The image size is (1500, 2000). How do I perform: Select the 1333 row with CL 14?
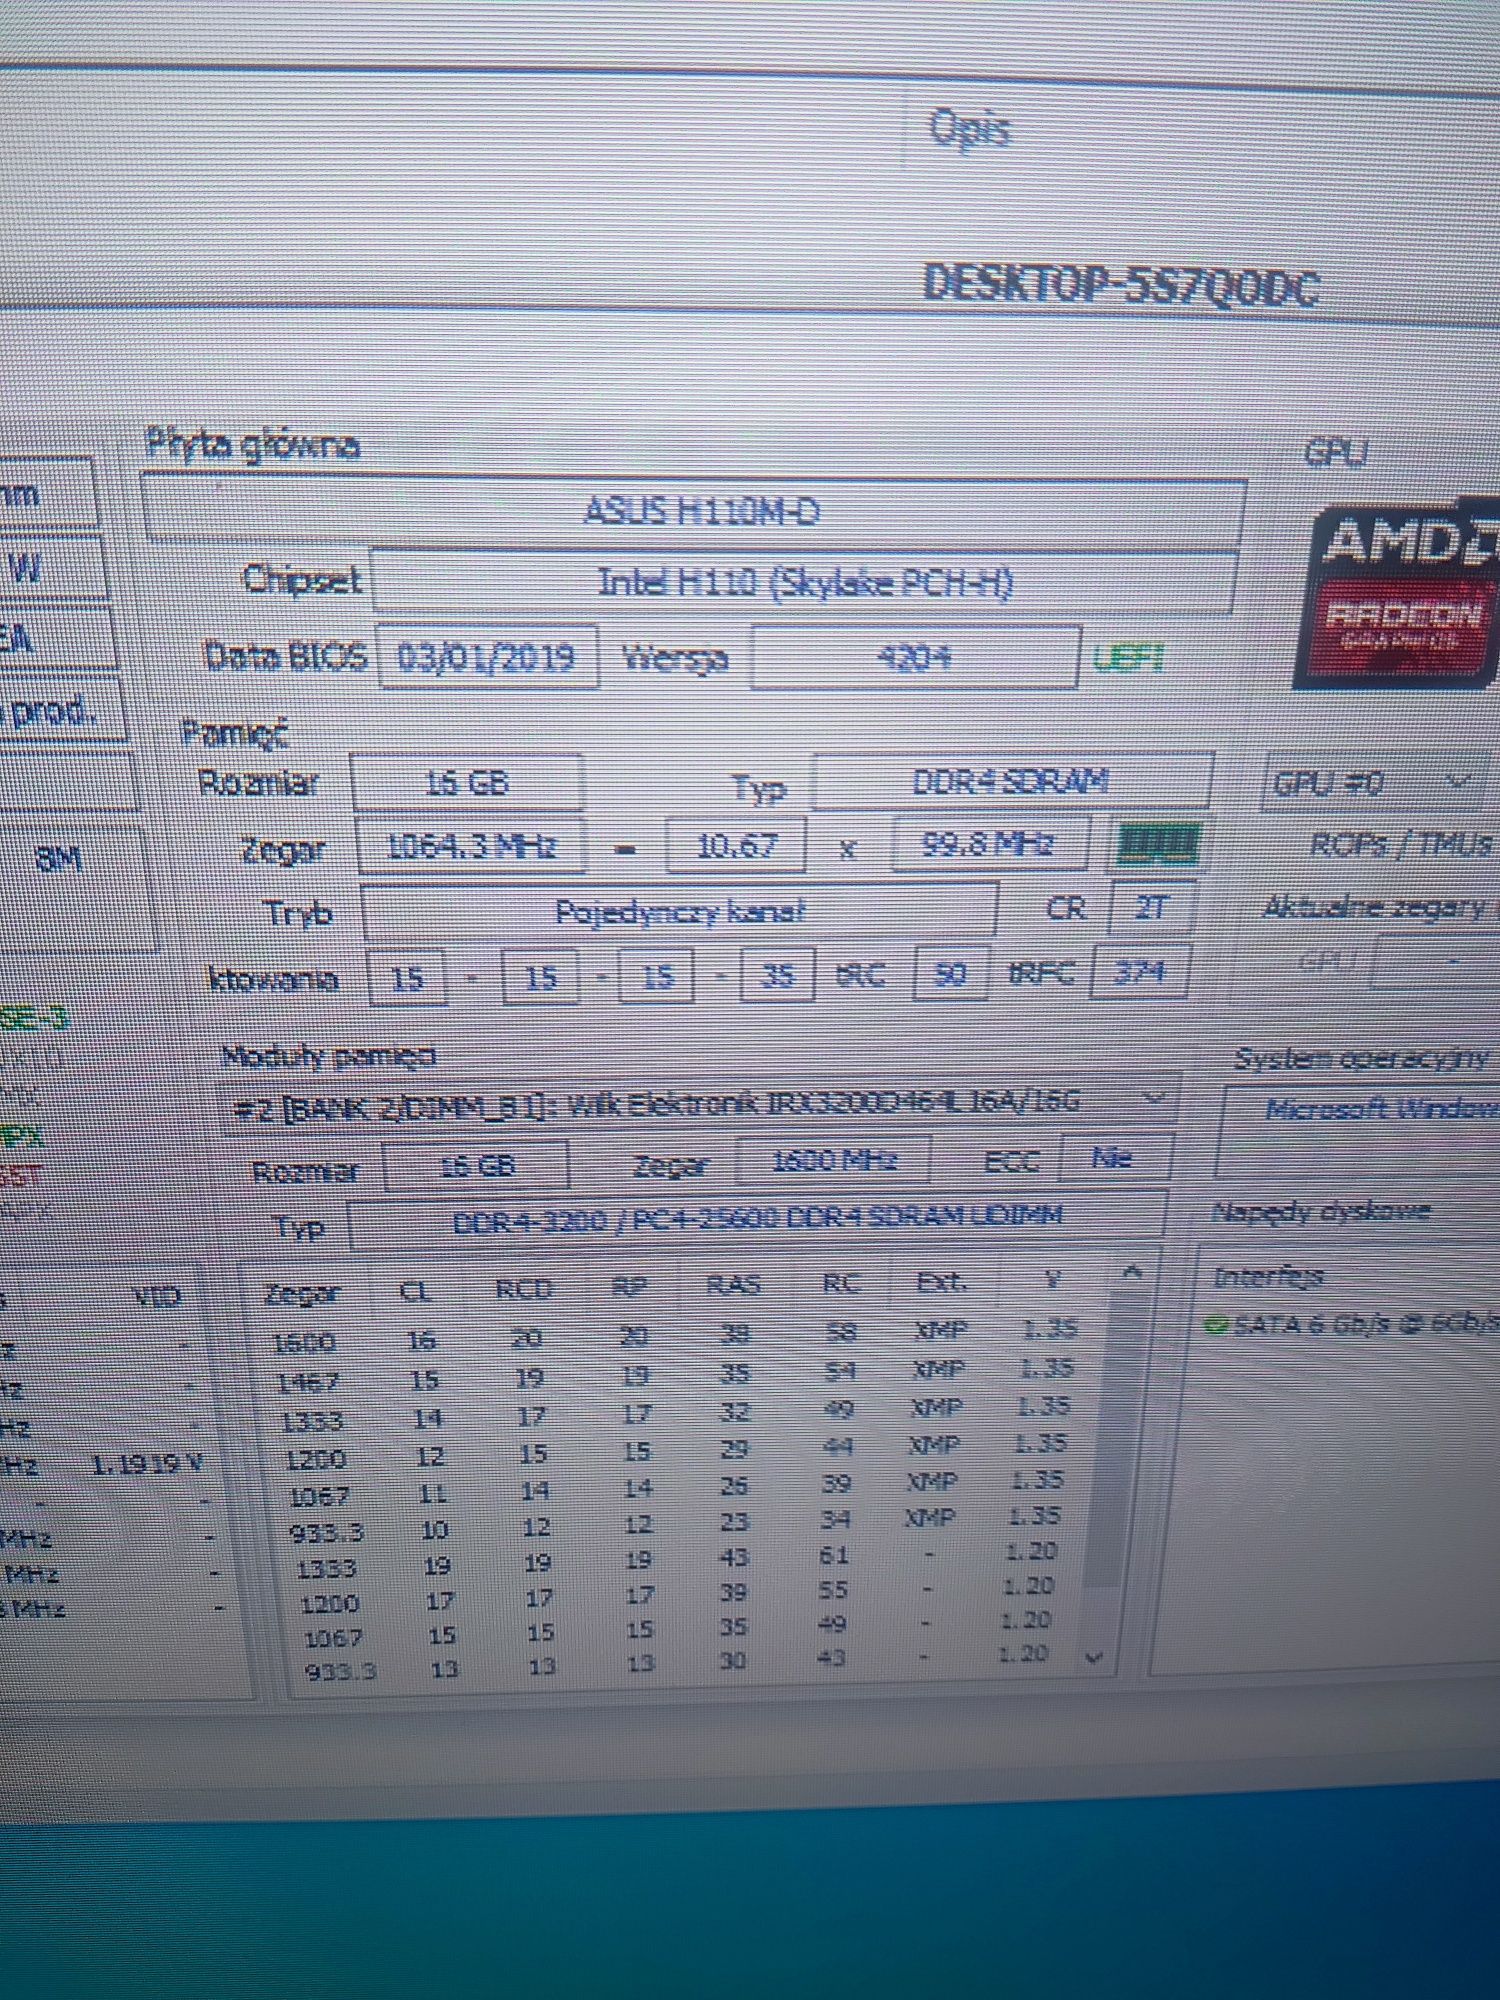pyautogui.click(x=675, y=1412)
